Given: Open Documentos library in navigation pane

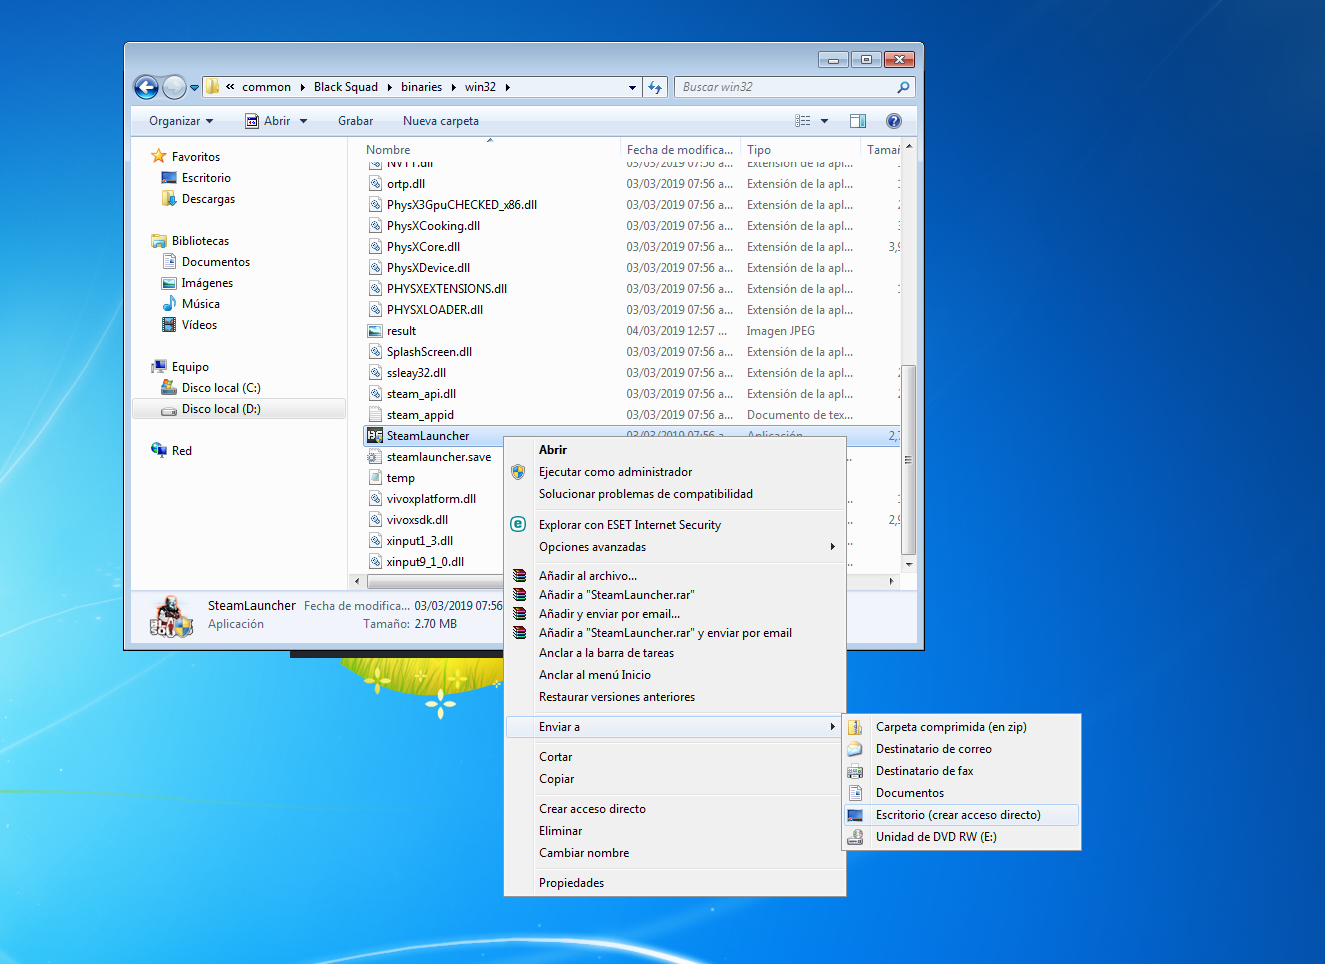Looking at the screenshot, I should 216,262.
